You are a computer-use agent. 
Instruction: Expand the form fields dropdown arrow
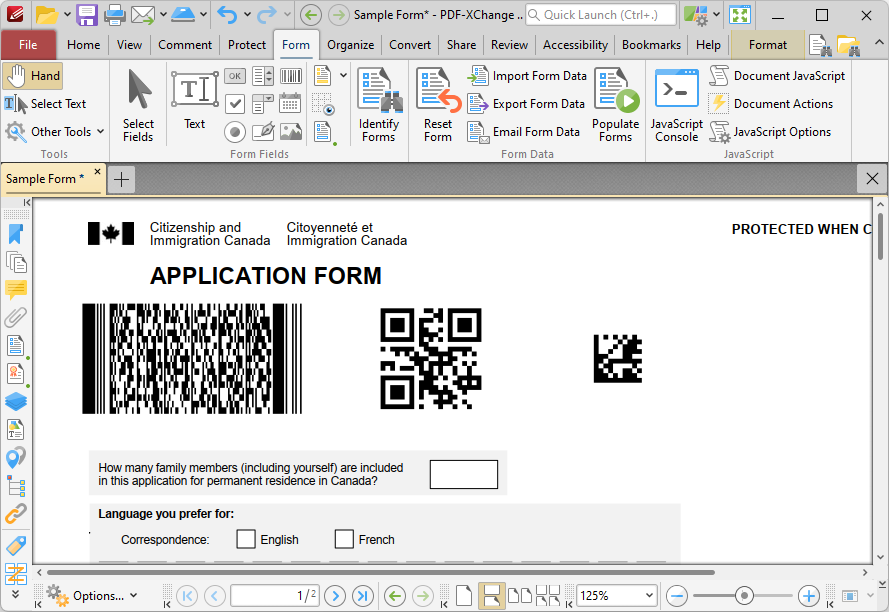(x=343, y=75)
